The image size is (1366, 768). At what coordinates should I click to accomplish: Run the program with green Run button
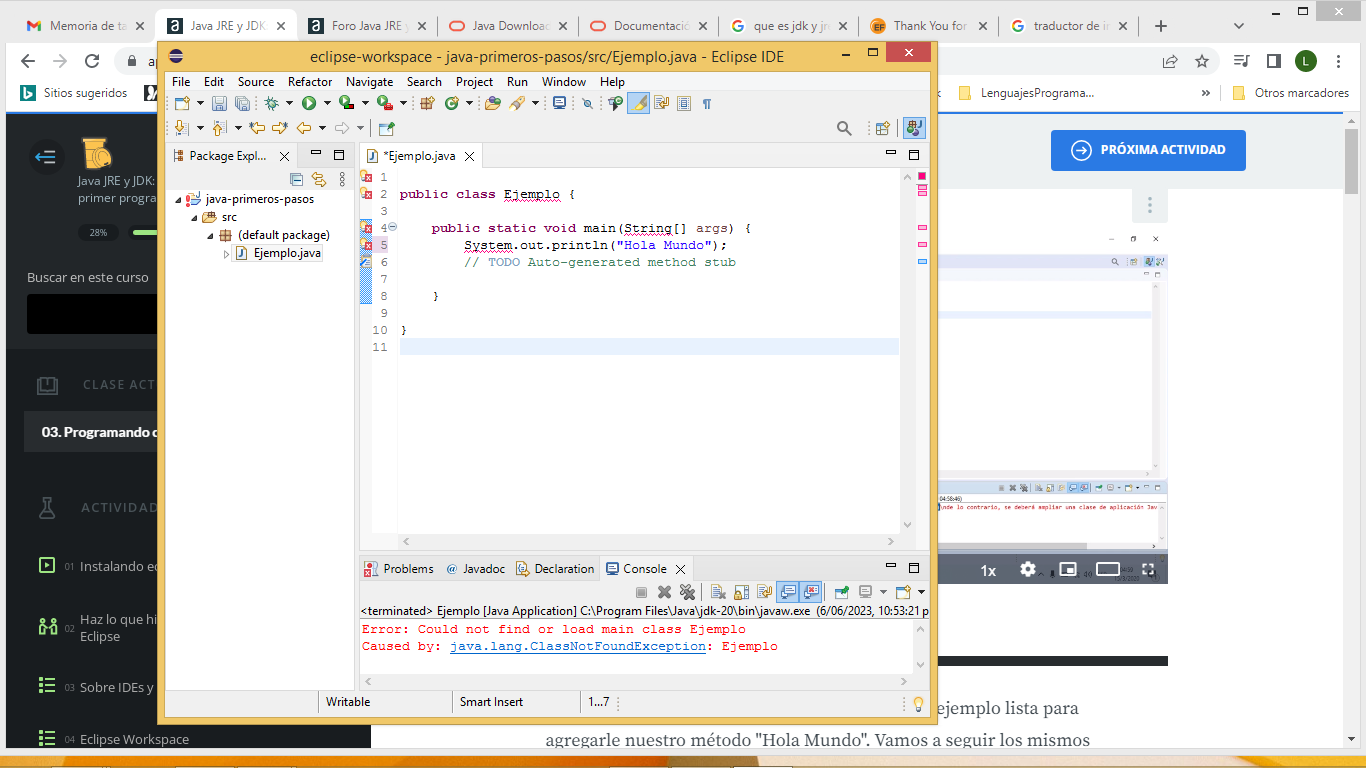309,103
